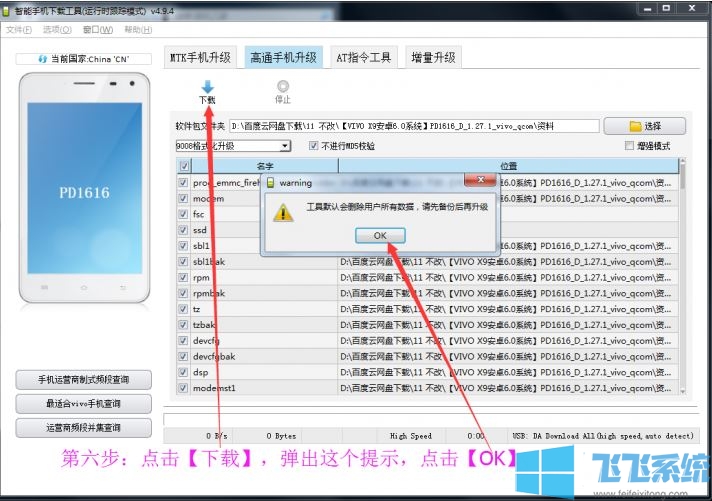Click the folder icon on the select button
This screenshot has height=501, width=712.
pyautogui.click(x=635, y=126)
